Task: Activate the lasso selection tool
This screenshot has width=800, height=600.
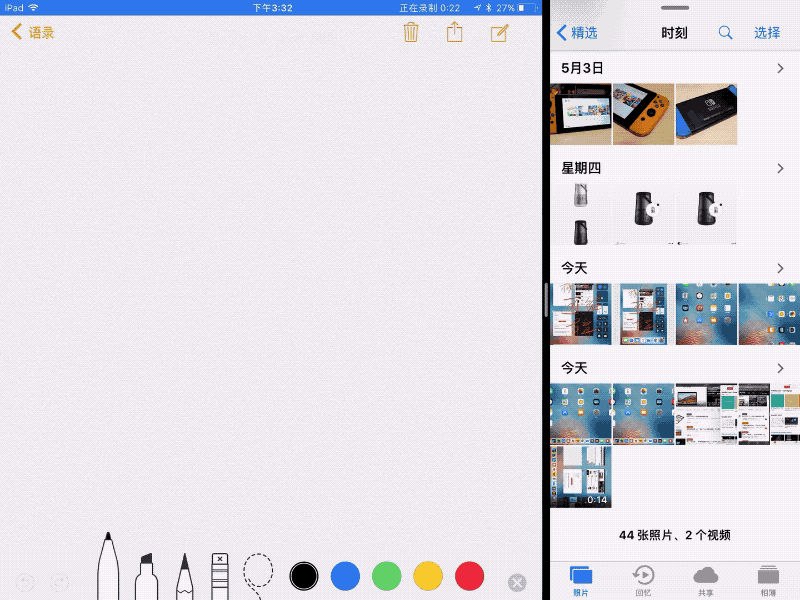Action: (257, 573)
